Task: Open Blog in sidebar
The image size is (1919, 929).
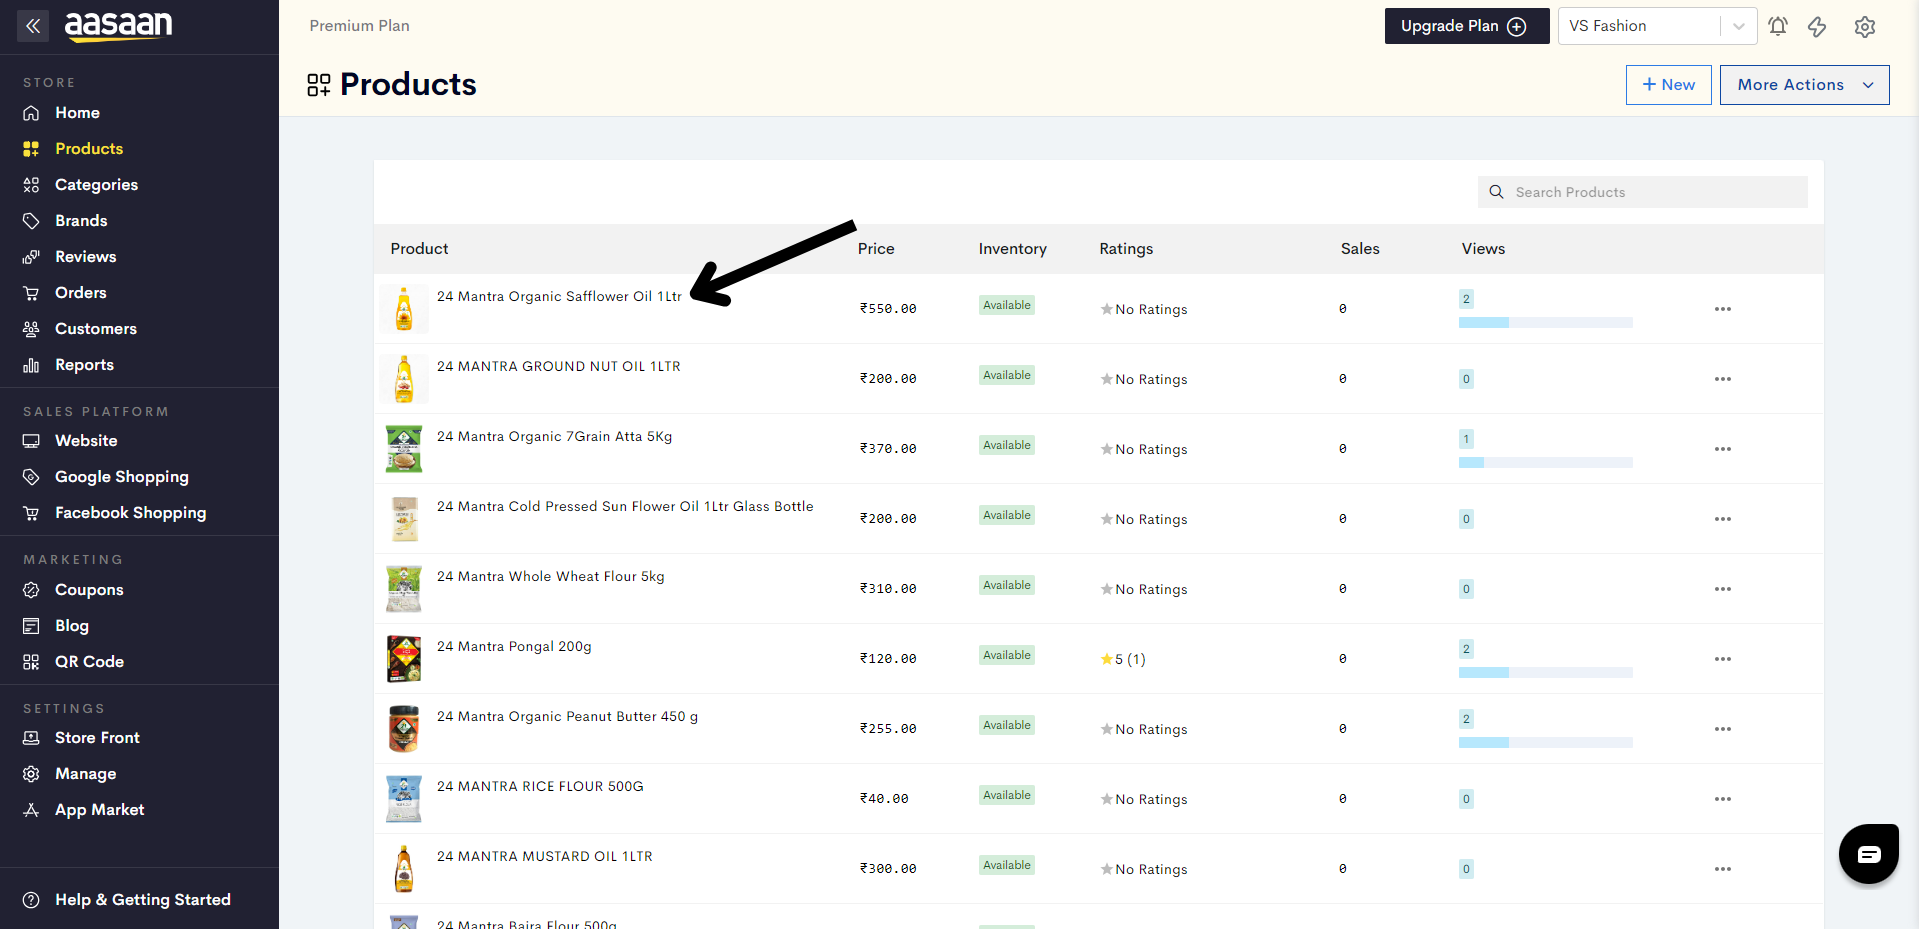Action: [x=72, y=626]
